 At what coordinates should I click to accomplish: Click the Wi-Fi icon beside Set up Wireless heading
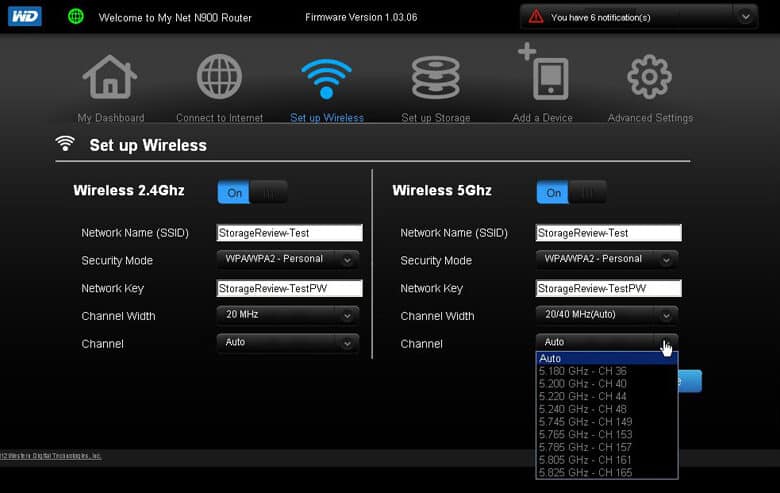click(x=65, y=144)
